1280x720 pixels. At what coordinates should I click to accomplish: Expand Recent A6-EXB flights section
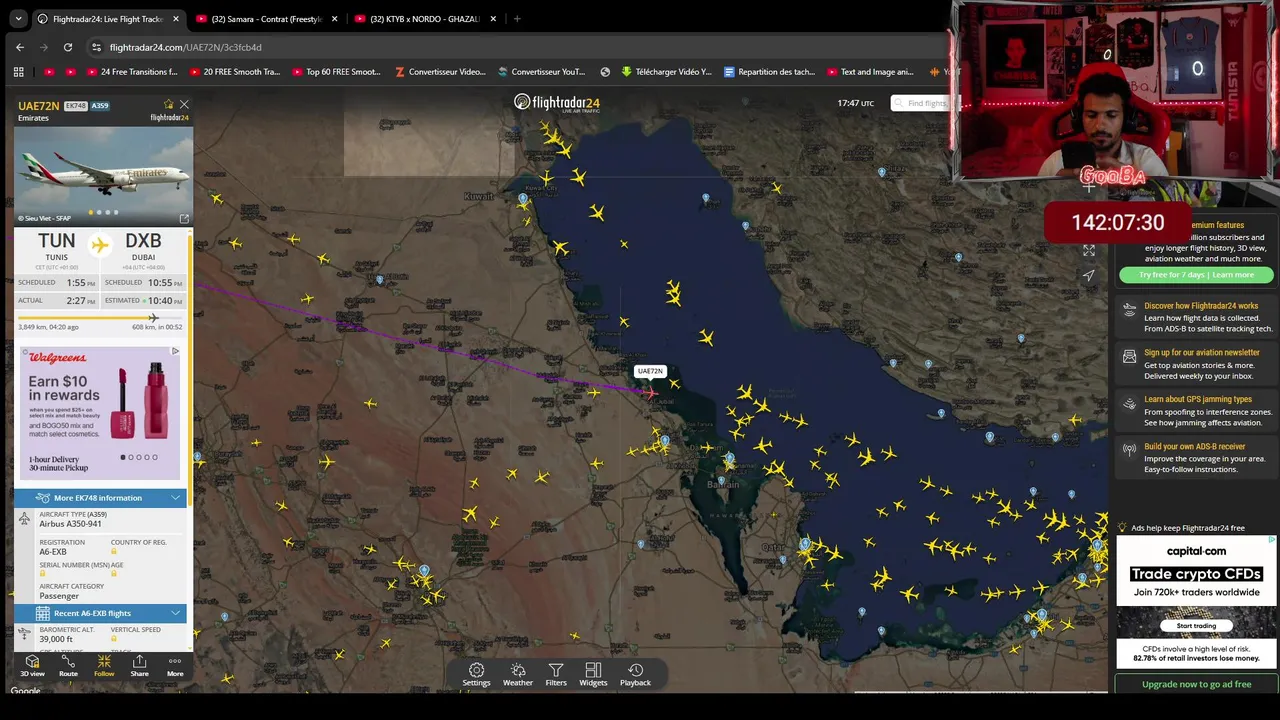[100, 613]
